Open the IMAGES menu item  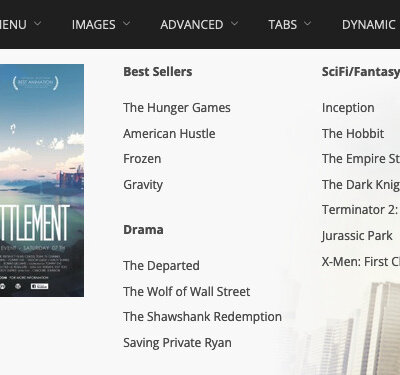tap(94, 25)
